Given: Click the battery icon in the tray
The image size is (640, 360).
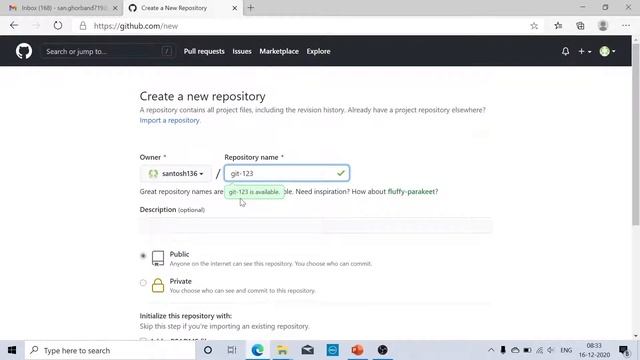Looking at the screenshot, I should click(x=527, y=350).
